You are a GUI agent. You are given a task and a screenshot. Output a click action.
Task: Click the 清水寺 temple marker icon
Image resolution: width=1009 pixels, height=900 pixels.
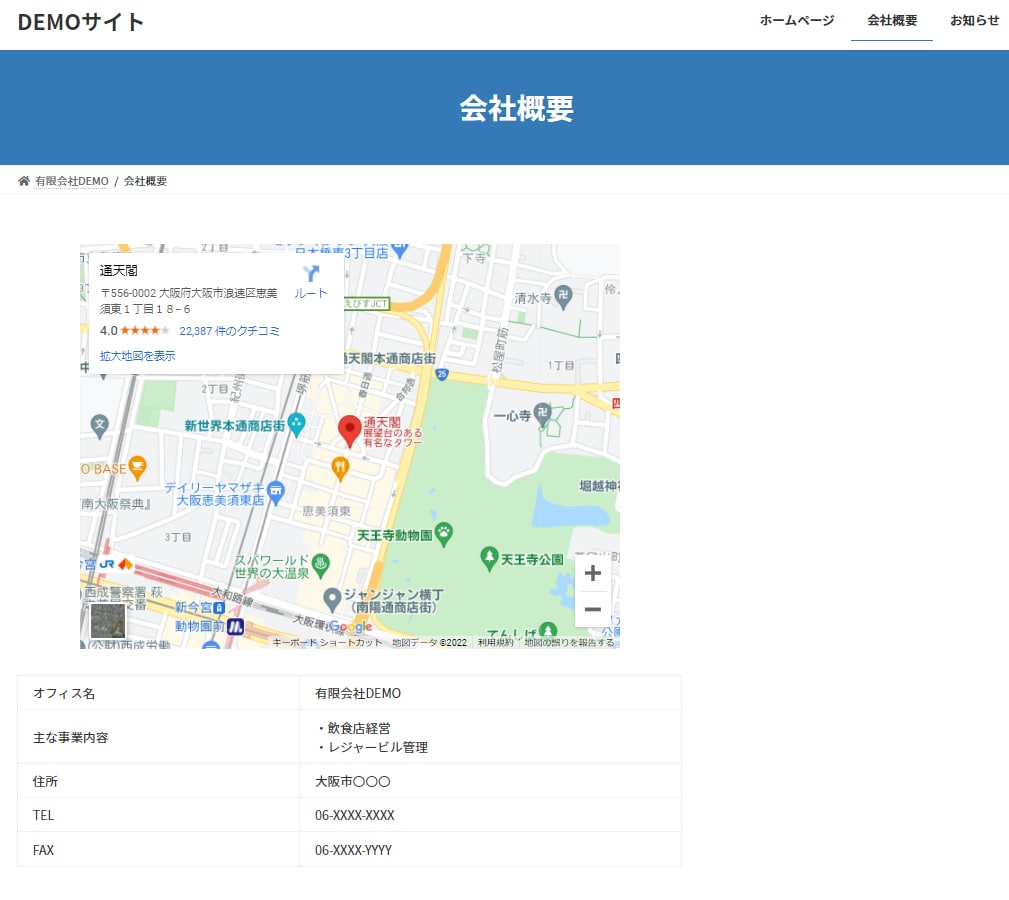point(563,297)
